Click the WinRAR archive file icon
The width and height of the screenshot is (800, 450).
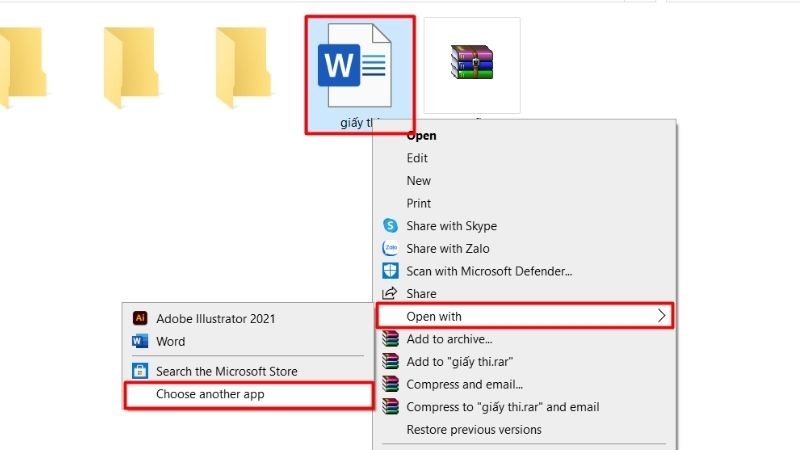tap(472, 65)
